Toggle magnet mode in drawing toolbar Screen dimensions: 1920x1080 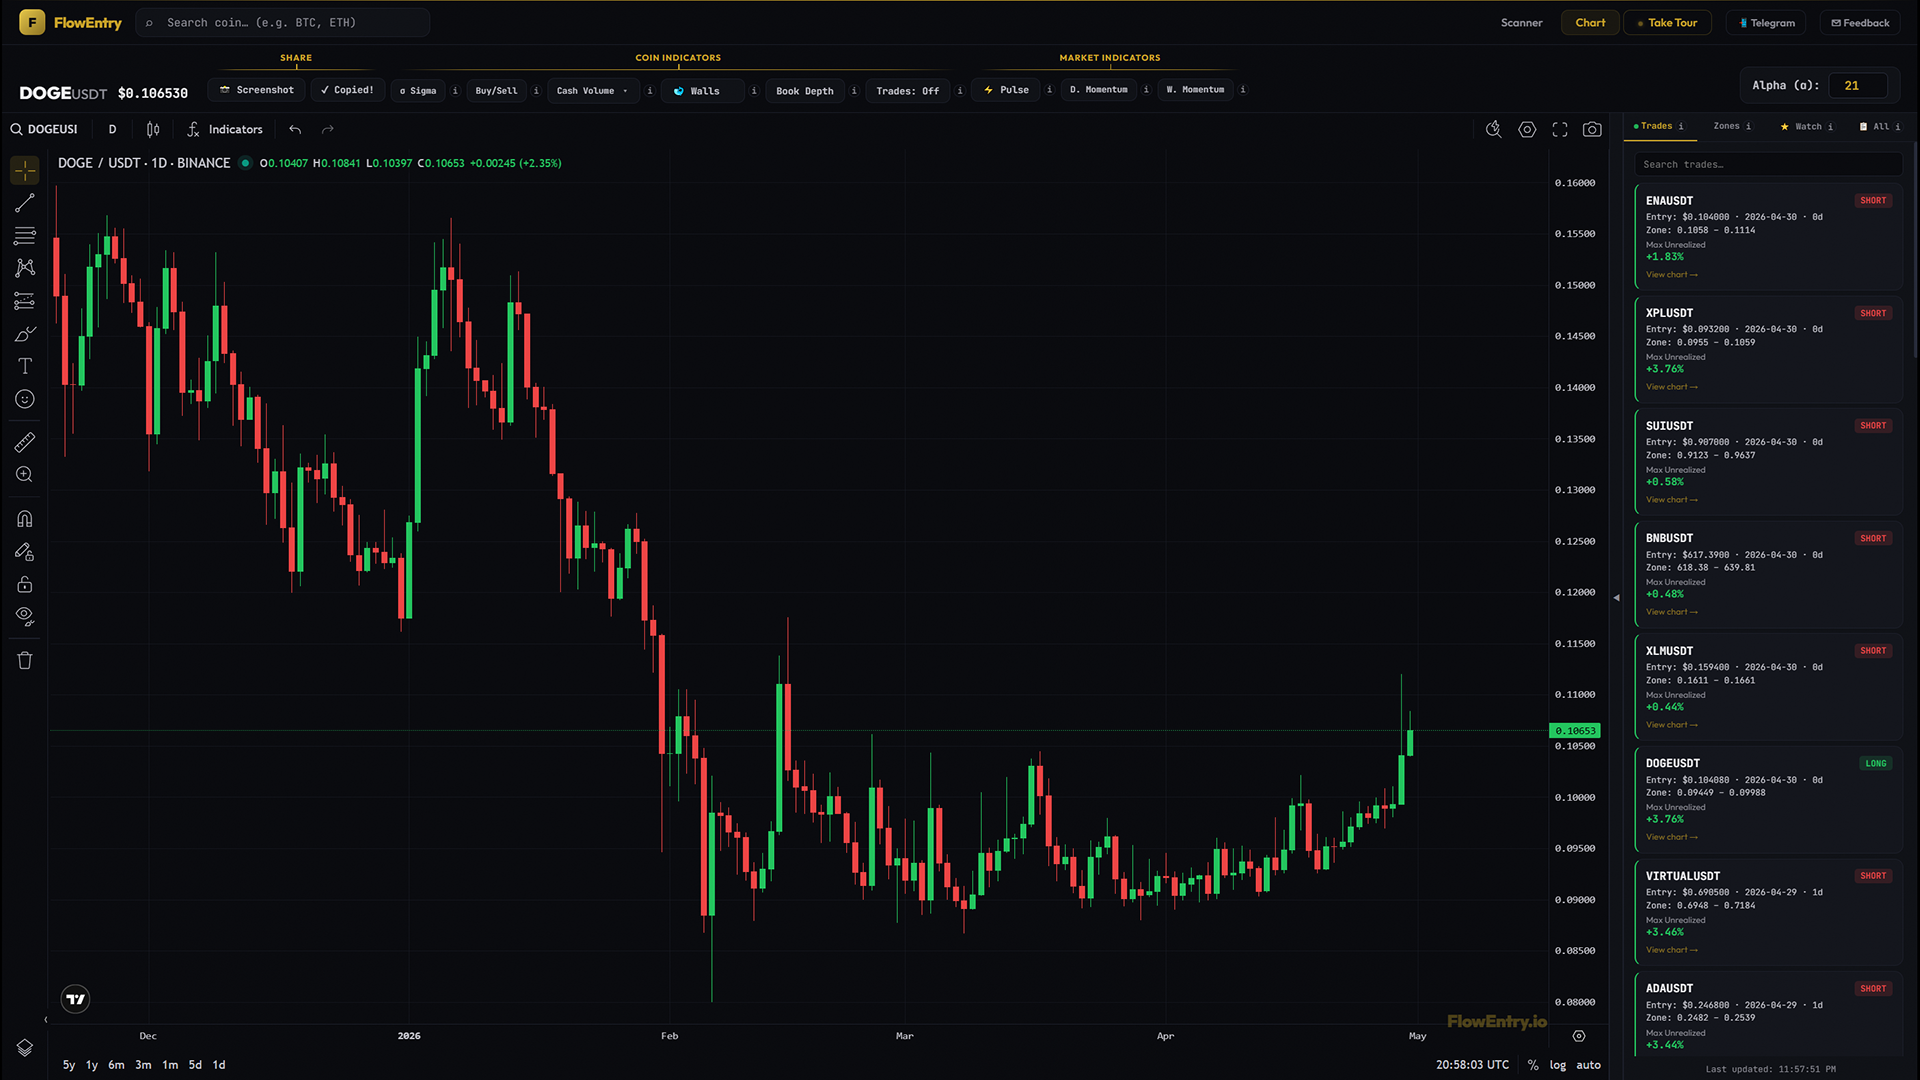pos(25,519)
